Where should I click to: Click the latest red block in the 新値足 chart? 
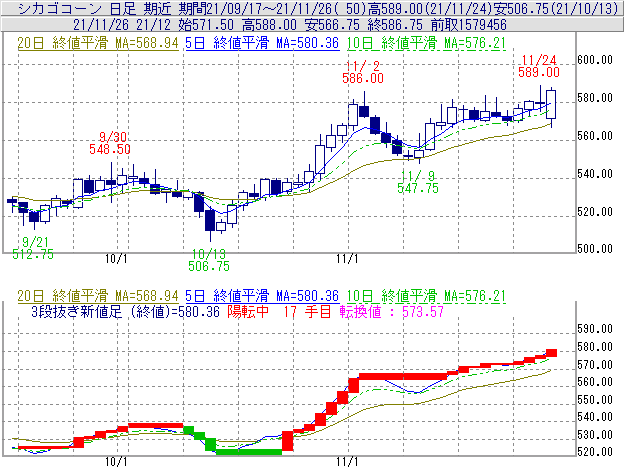click(x=552, y=353)
